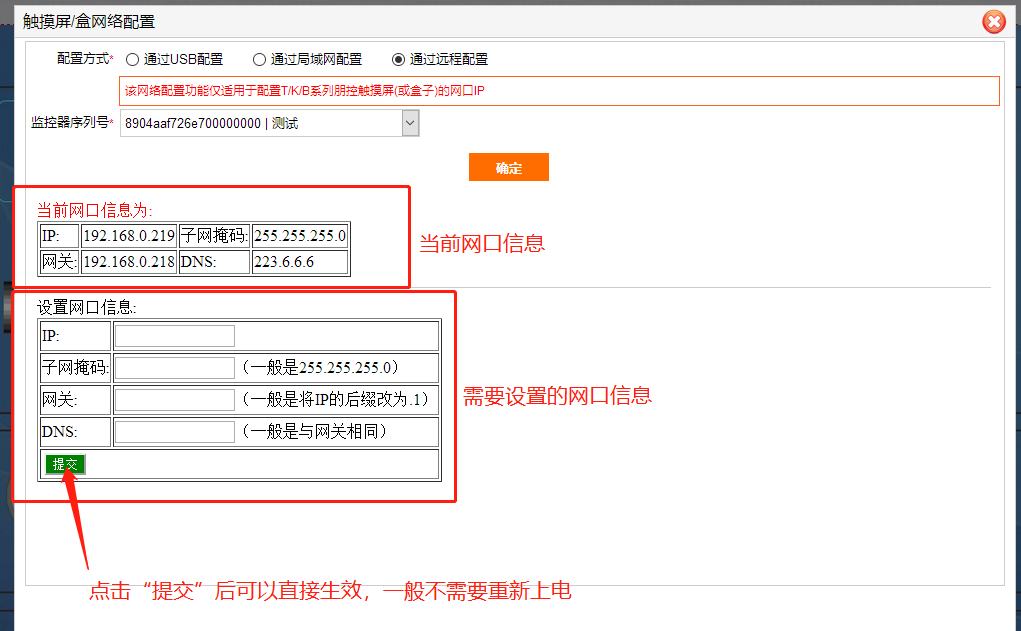Choose the 通过局域网配置 radio option
The height and width of the screenshot is (631, 1021).
[x=260, y=60]
